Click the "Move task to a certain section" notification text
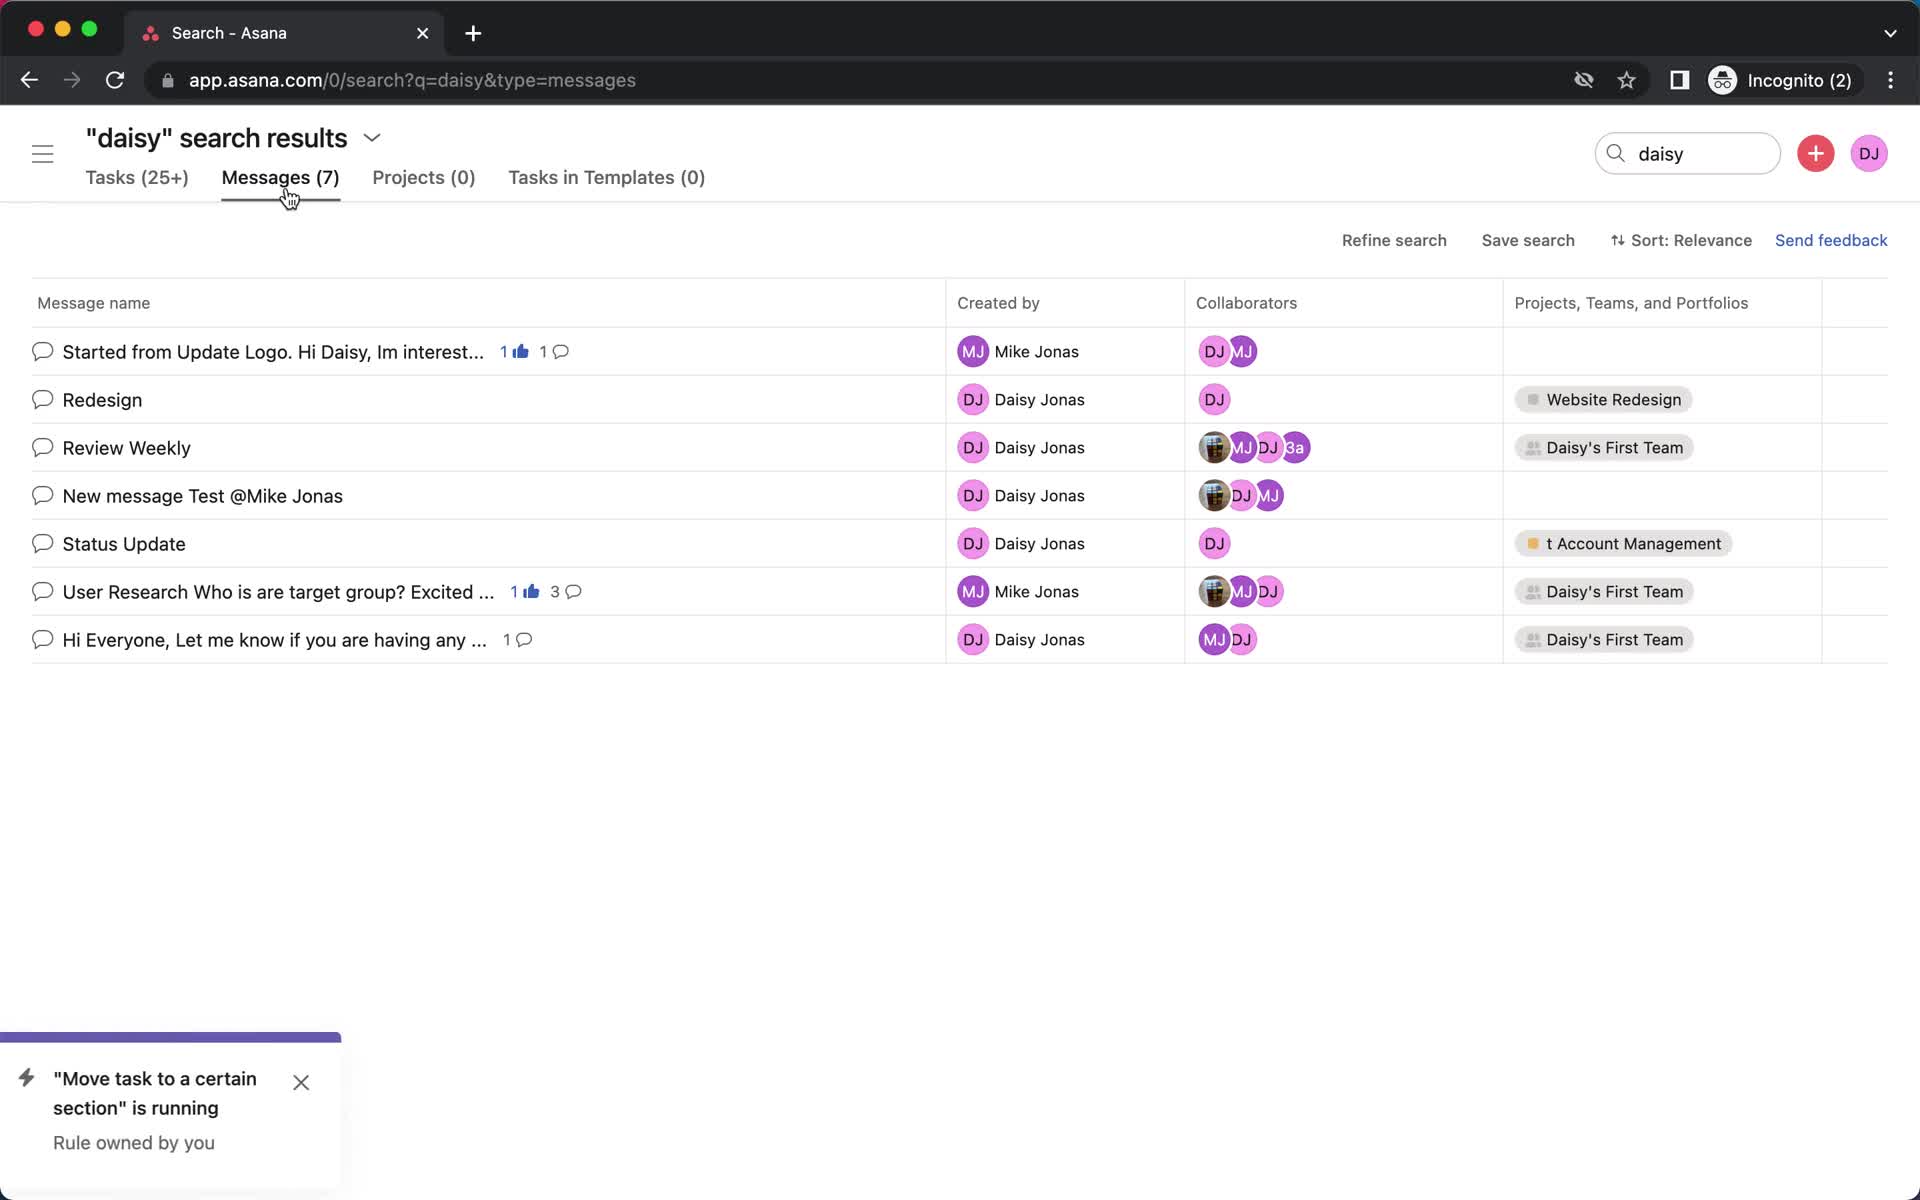 click(155, 1093)
